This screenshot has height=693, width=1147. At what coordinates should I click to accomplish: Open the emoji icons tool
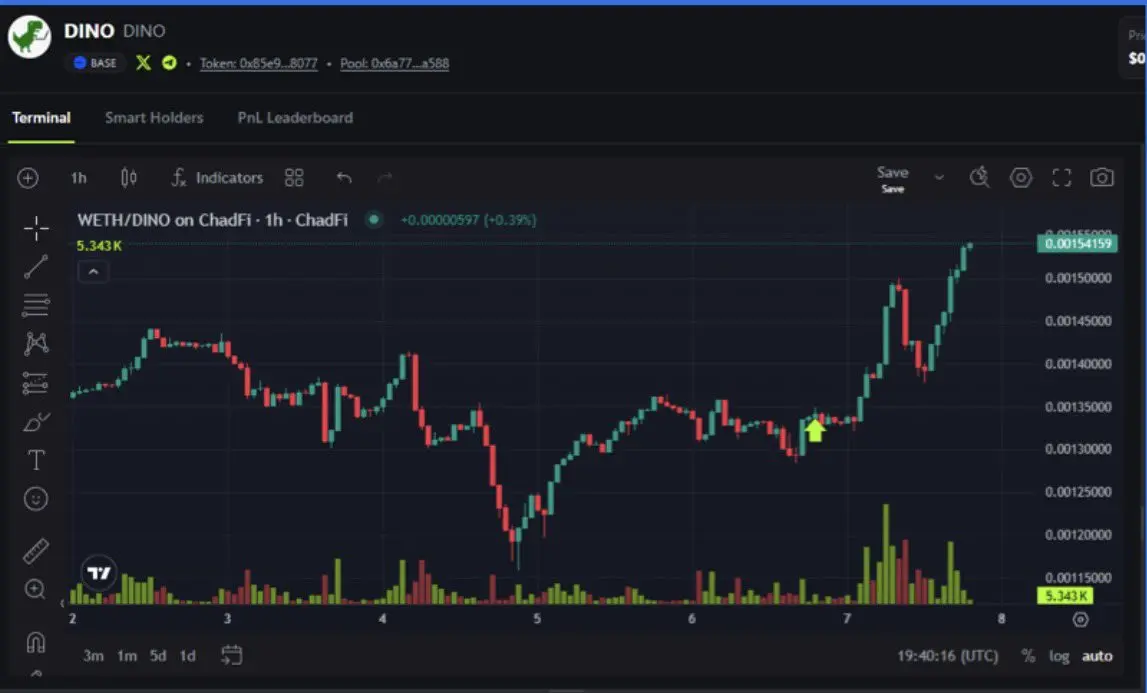coord(36,499)
